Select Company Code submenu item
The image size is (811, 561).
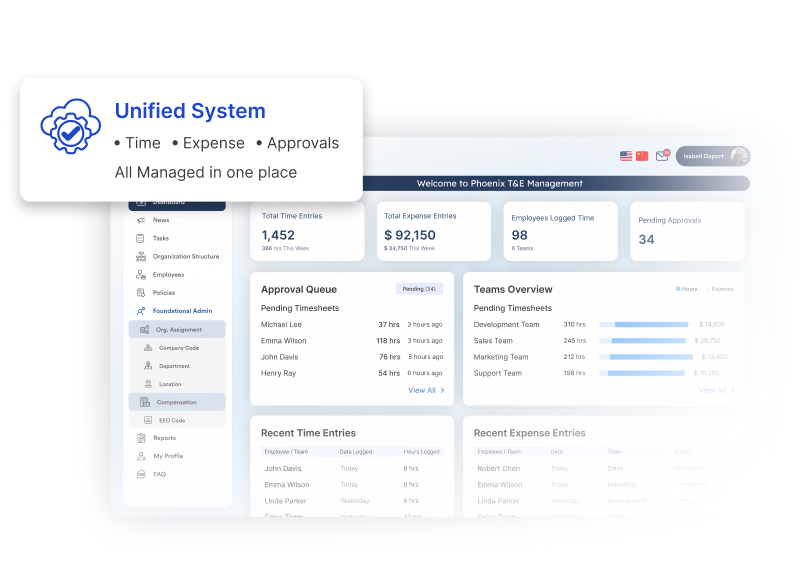point(177,348)
